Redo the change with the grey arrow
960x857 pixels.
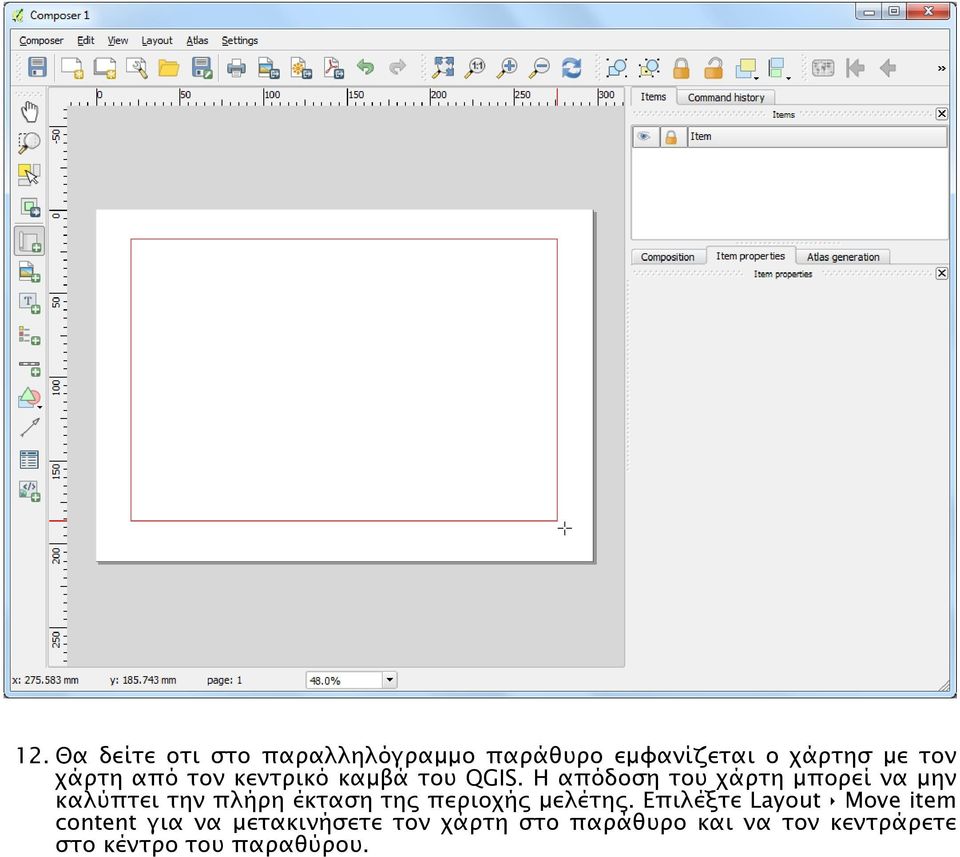[397, 67]
